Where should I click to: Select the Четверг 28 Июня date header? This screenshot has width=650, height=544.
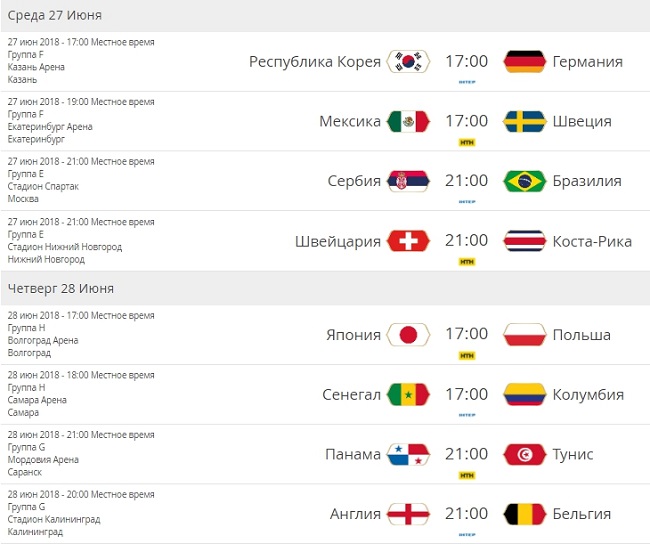point(61,288)
